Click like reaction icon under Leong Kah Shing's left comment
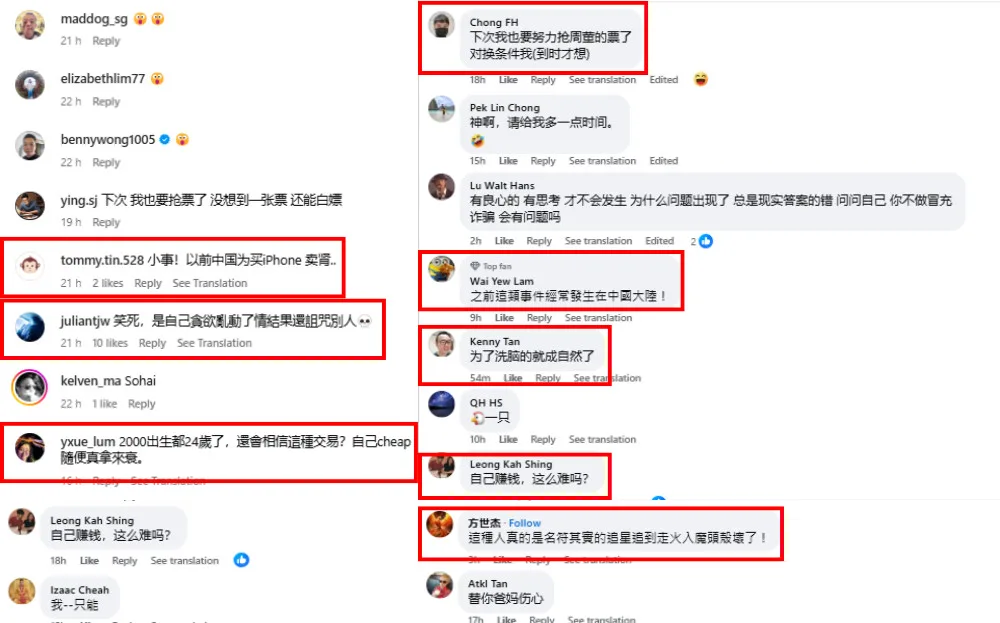 tap(241, 560)
